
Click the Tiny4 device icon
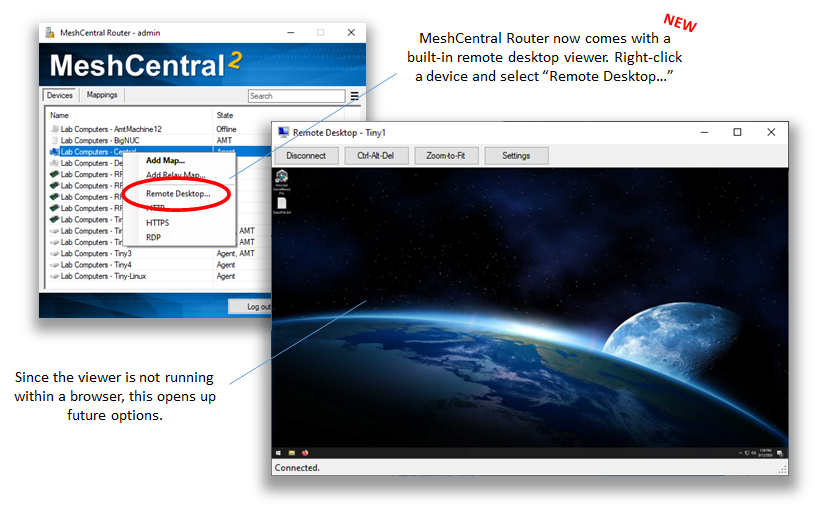tap(55, 265)
